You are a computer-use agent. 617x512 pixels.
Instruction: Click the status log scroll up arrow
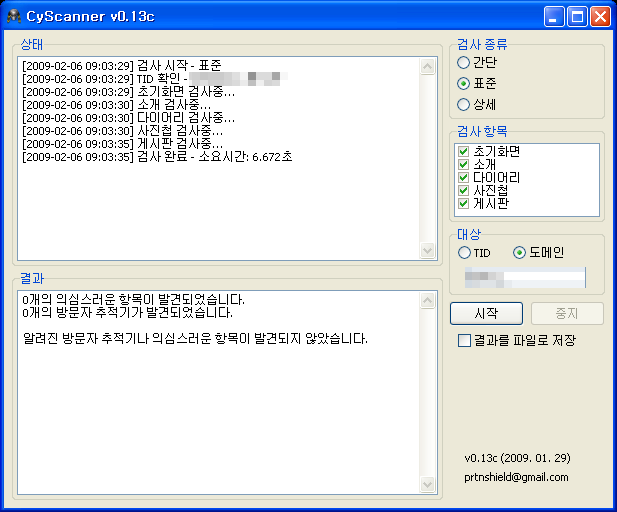428,66
